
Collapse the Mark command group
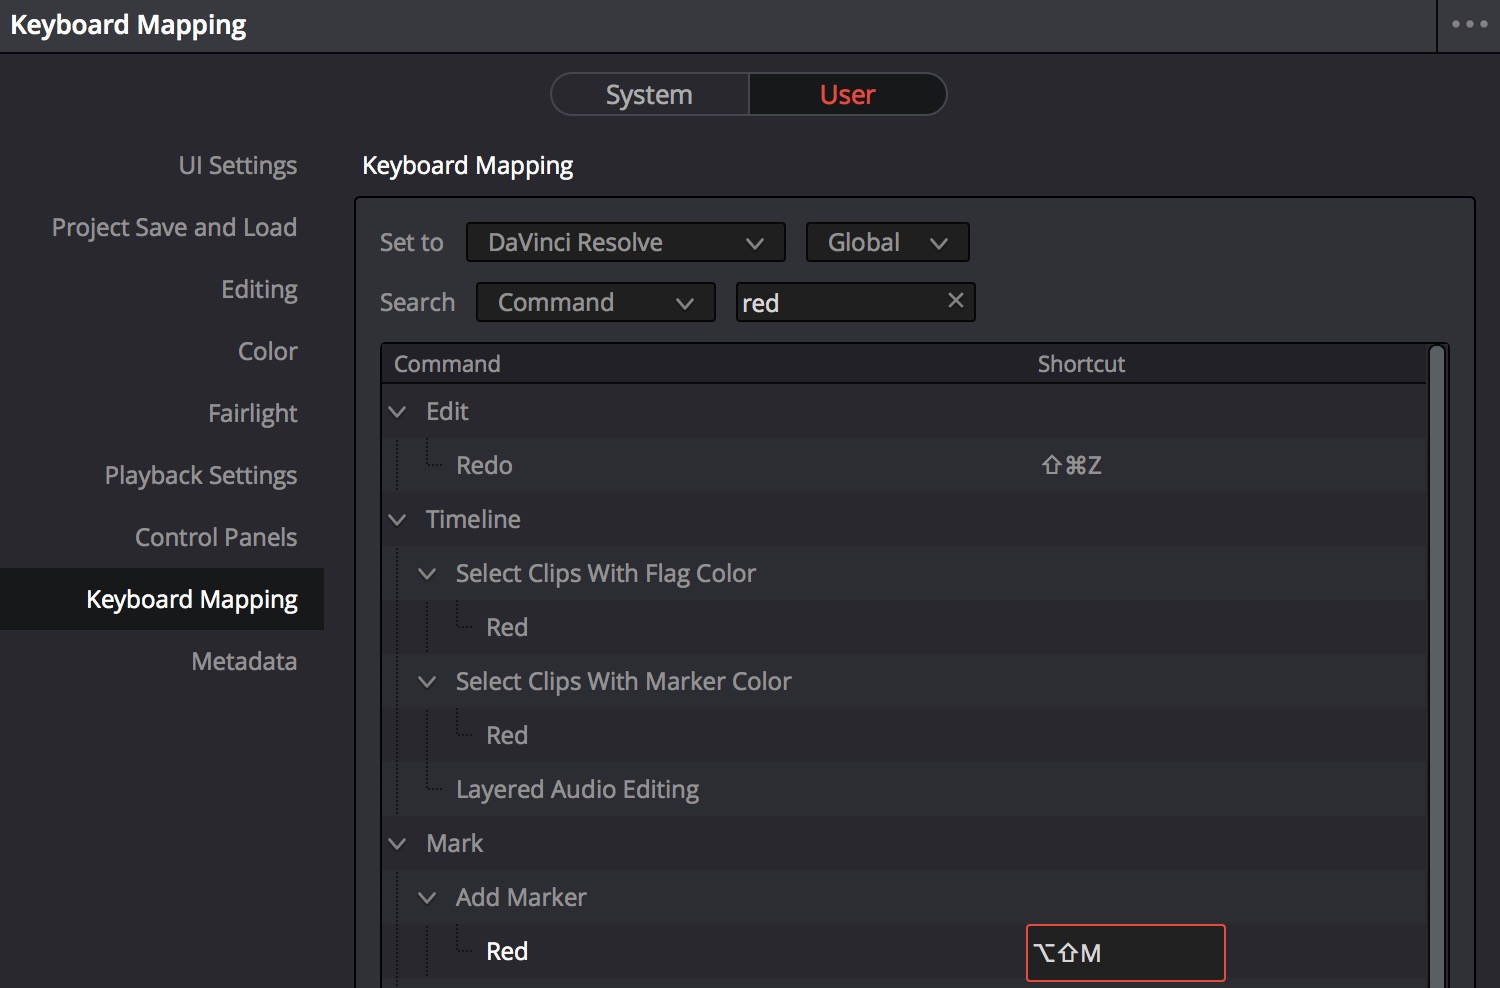click(397, 843)
